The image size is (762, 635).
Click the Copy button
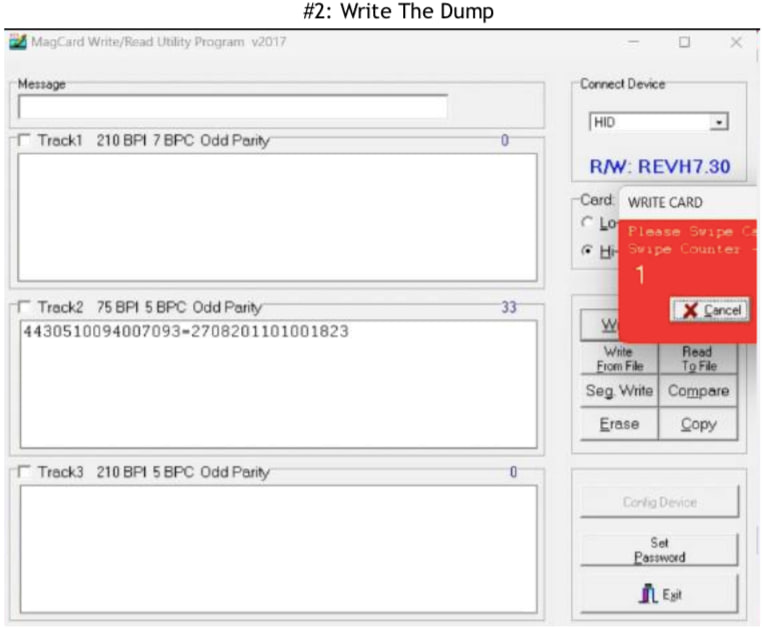(698, 424)
